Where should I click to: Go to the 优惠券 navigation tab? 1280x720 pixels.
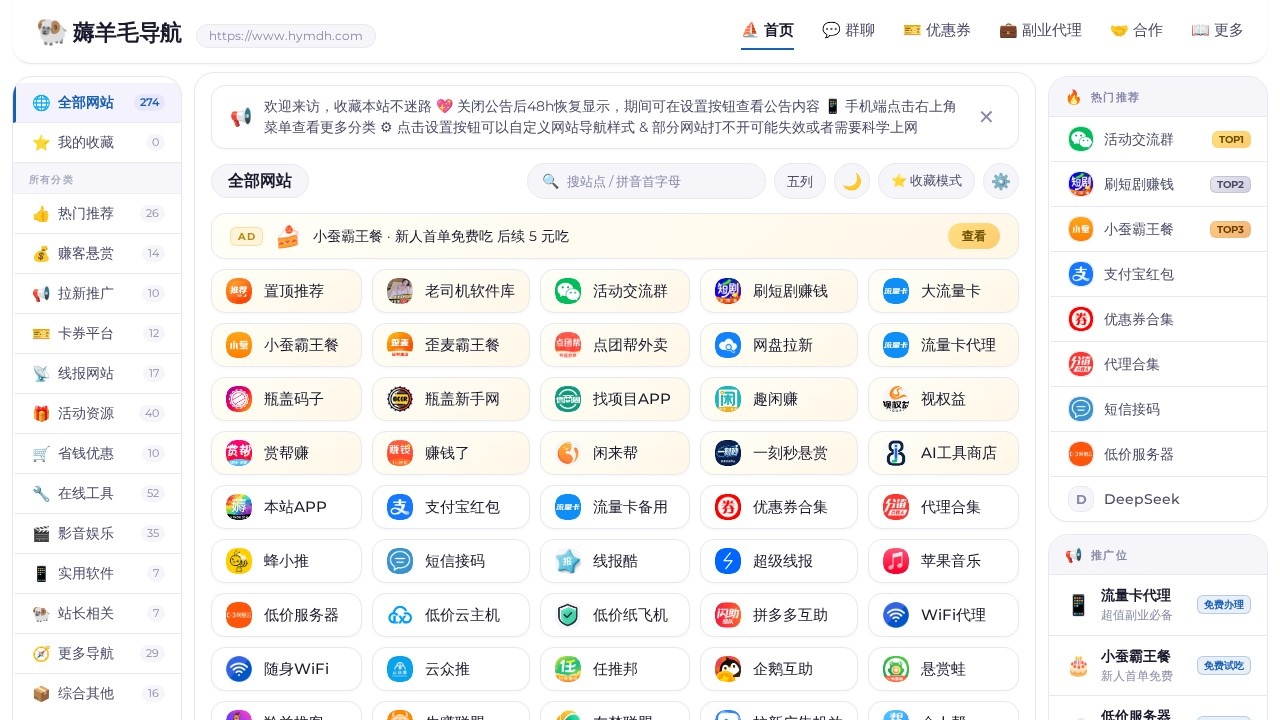937,30
